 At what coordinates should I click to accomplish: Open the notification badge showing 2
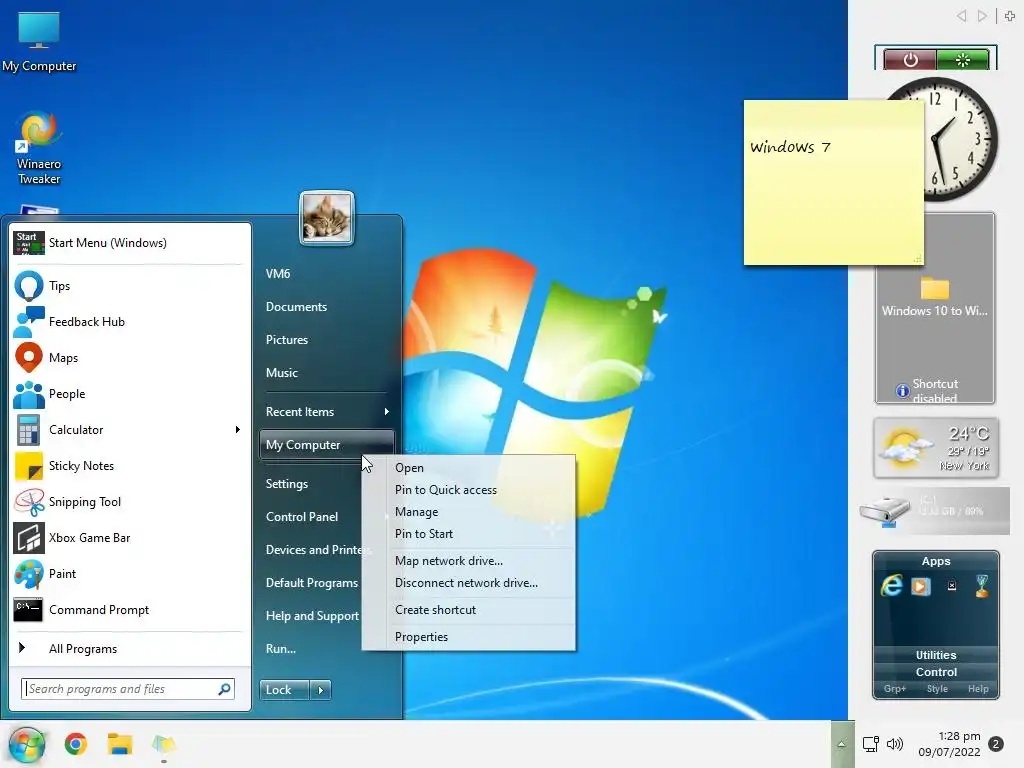point(996,744)
